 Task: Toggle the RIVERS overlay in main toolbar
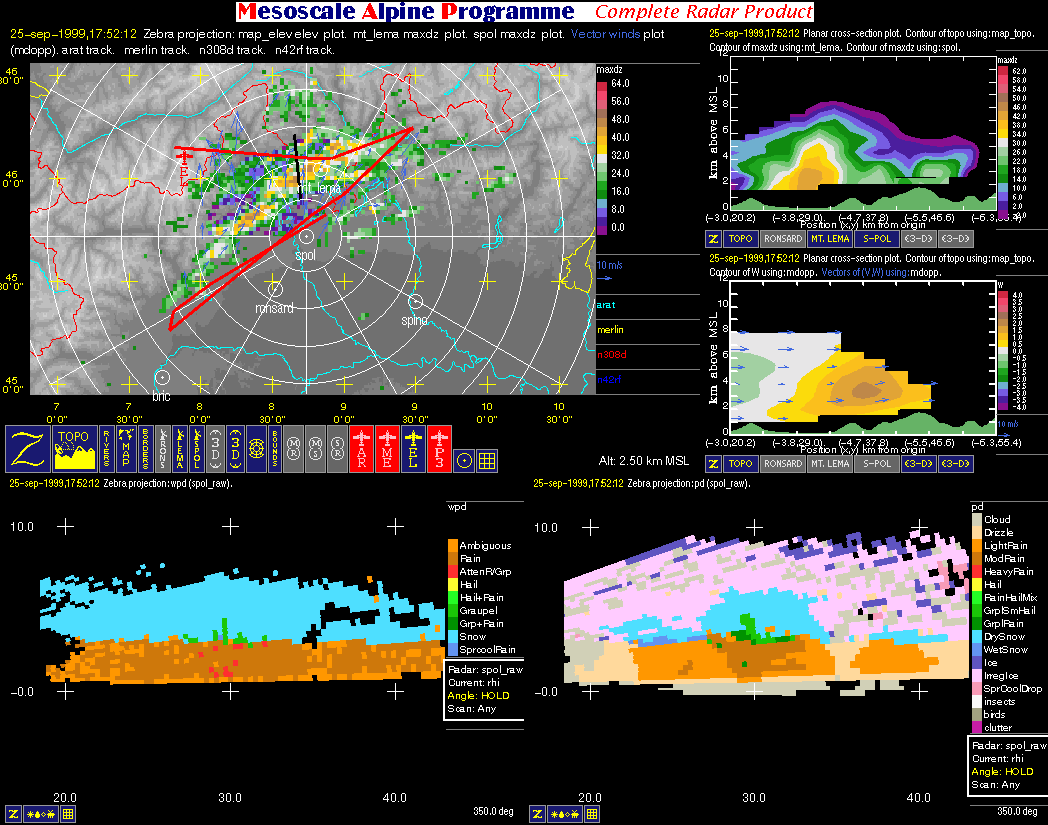106,449
